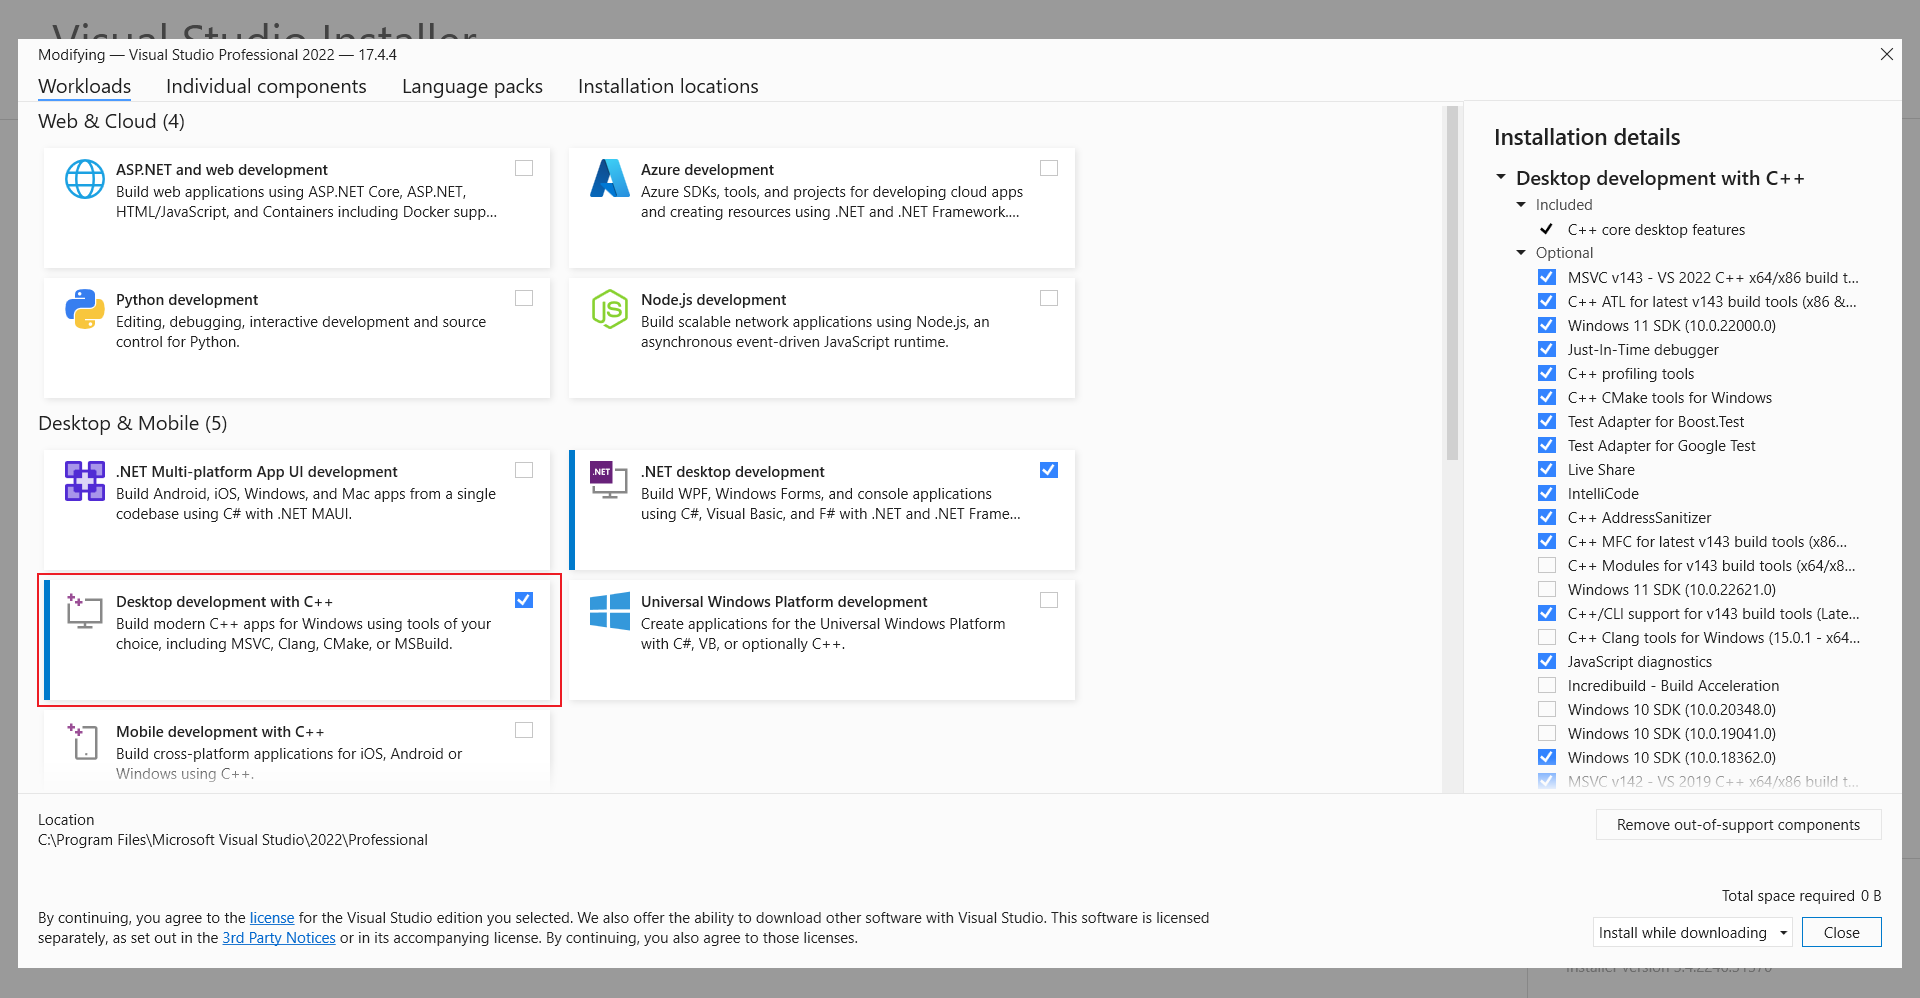Open the Language packs tab

(x=472, y=86)
